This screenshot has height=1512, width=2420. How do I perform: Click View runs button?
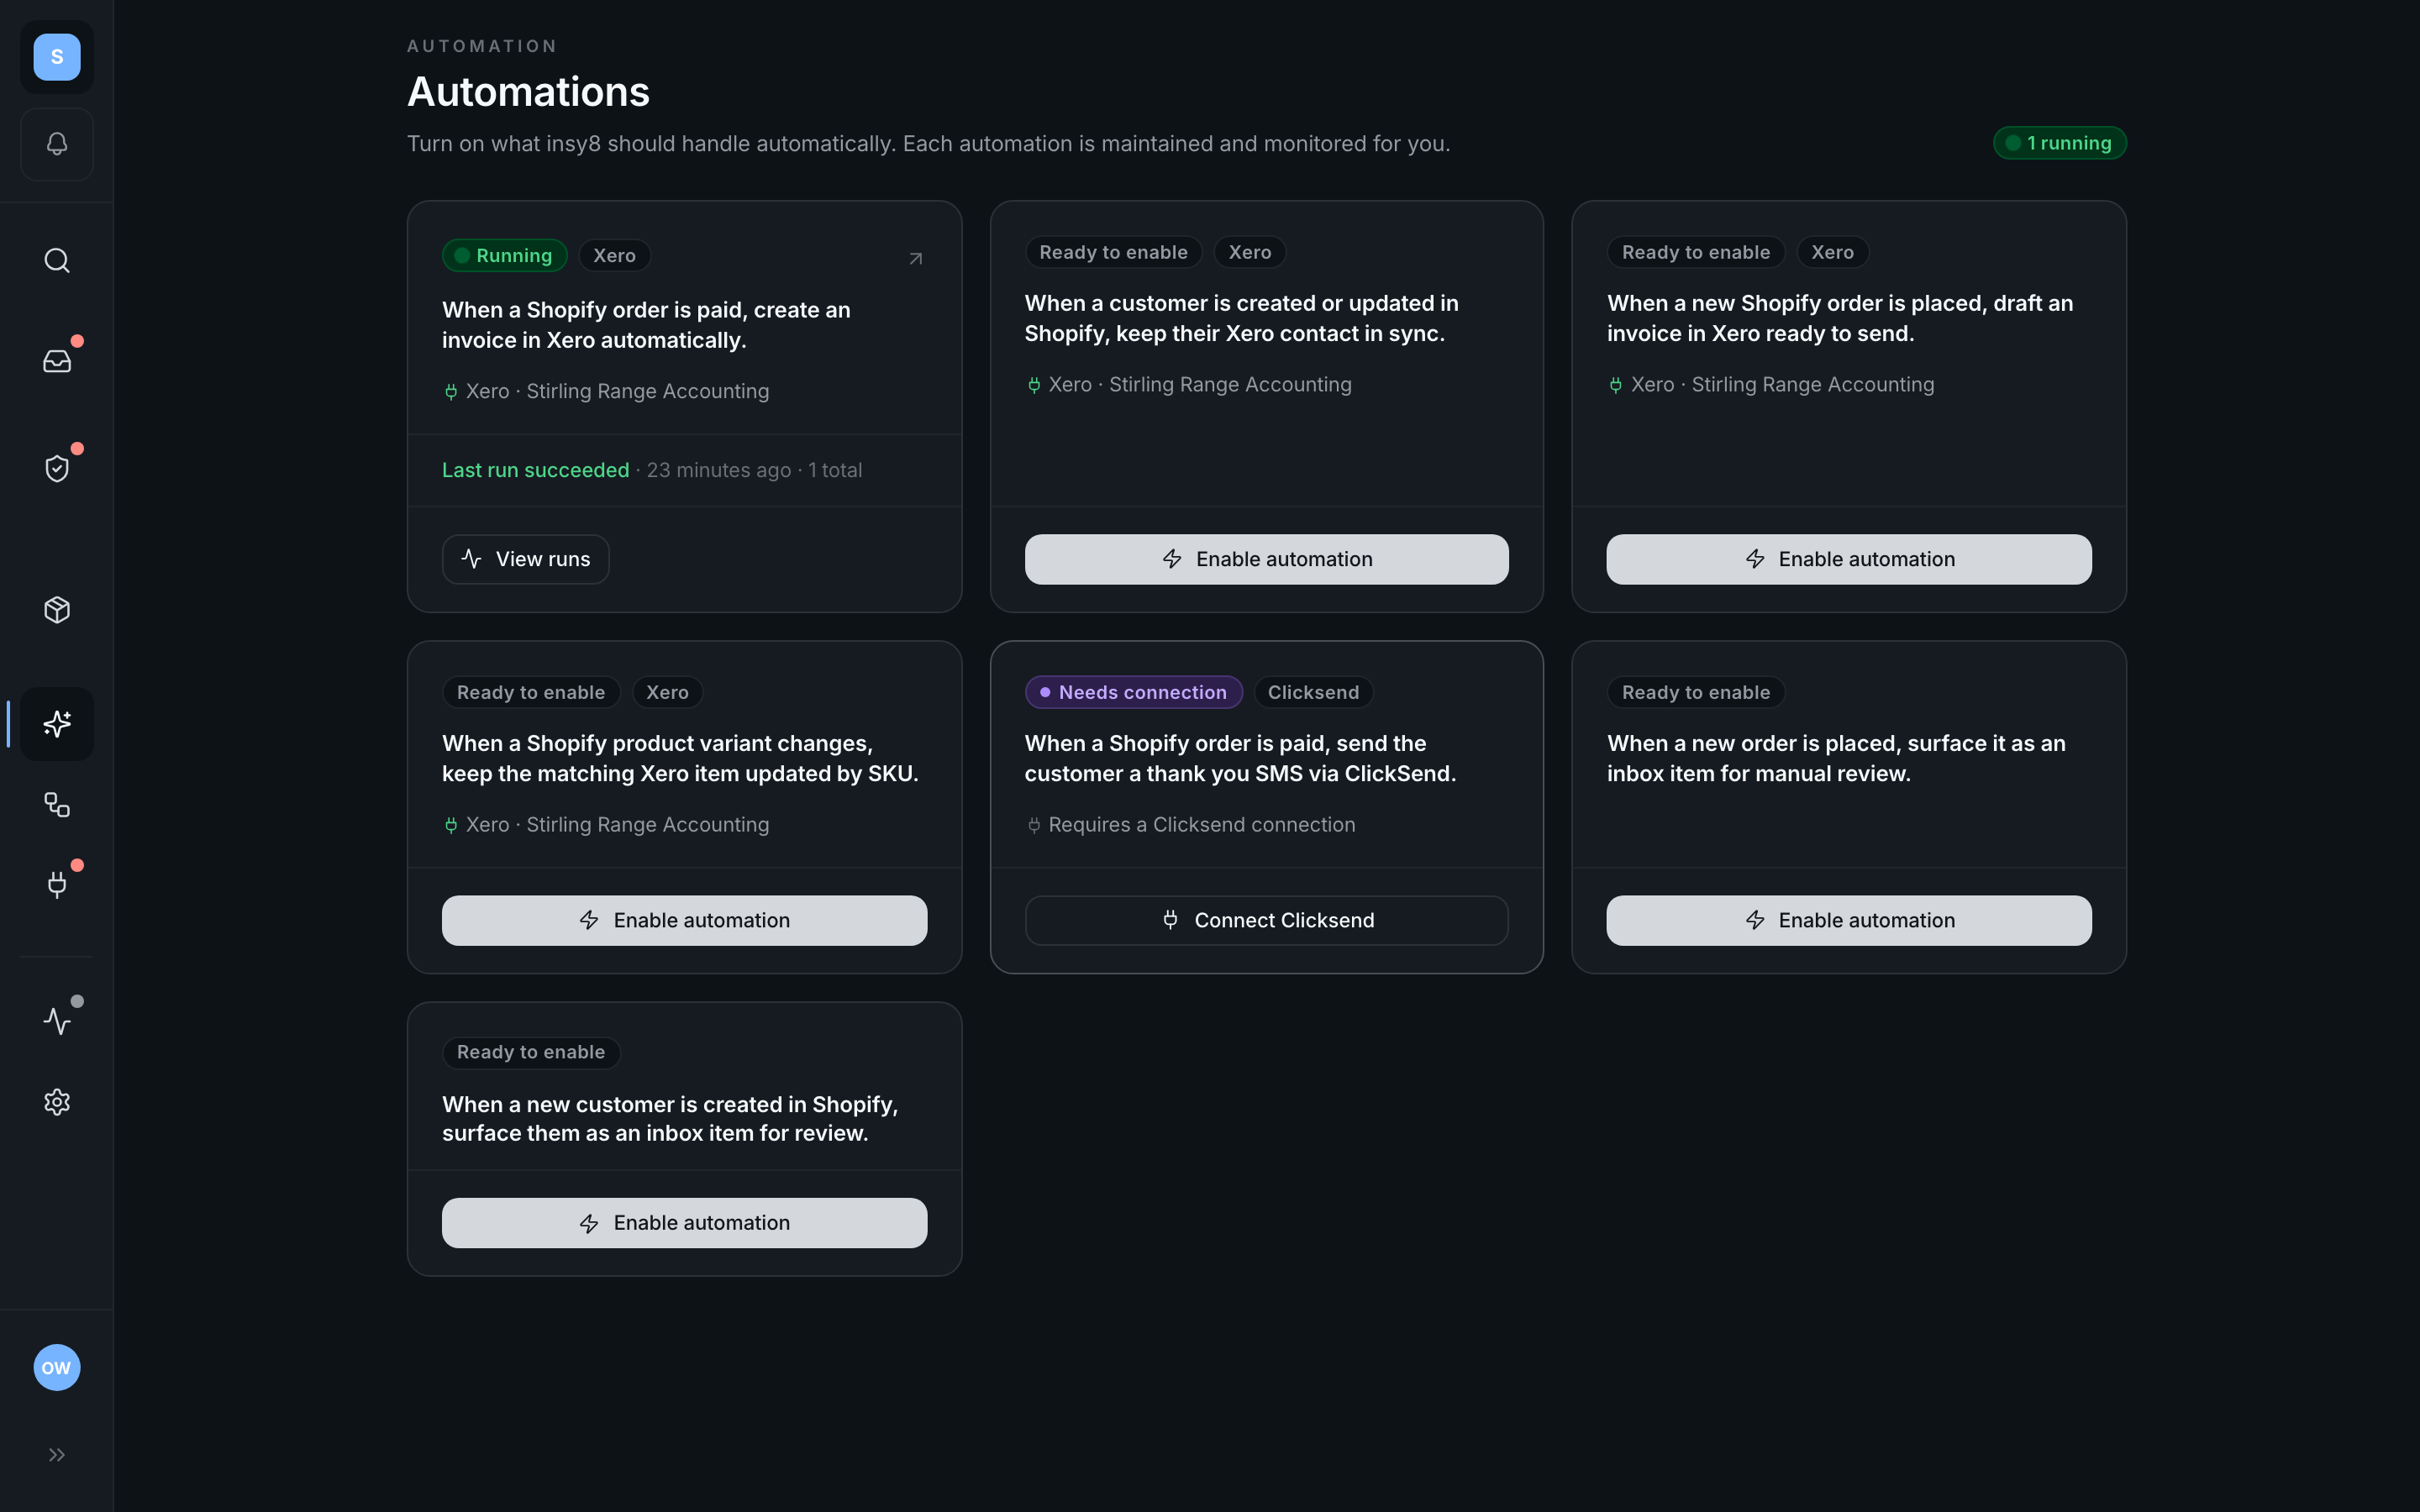[526, 559]
